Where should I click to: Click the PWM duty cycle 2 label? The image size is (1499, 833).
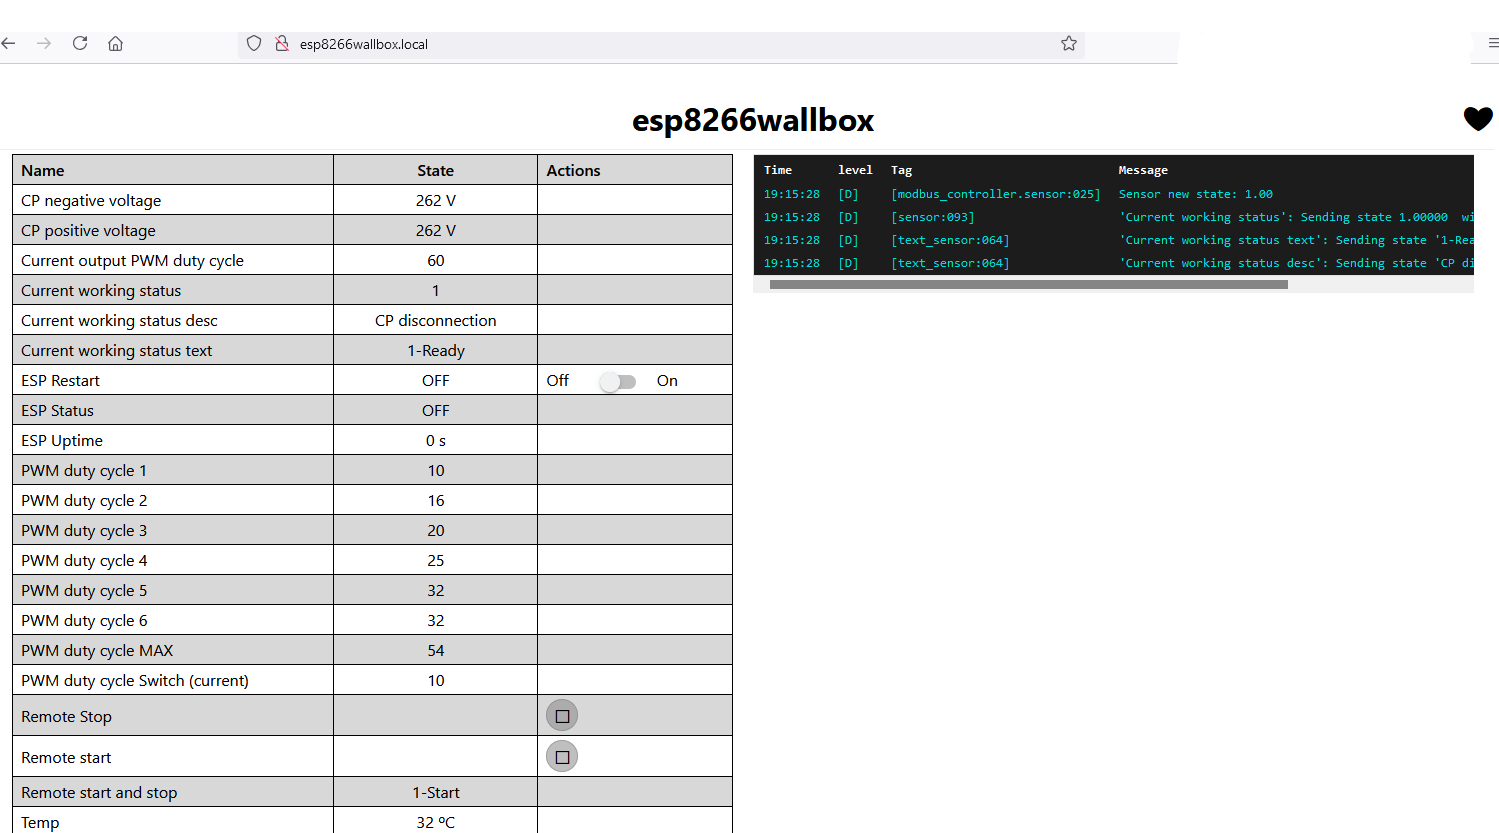[x=84, y=500]
